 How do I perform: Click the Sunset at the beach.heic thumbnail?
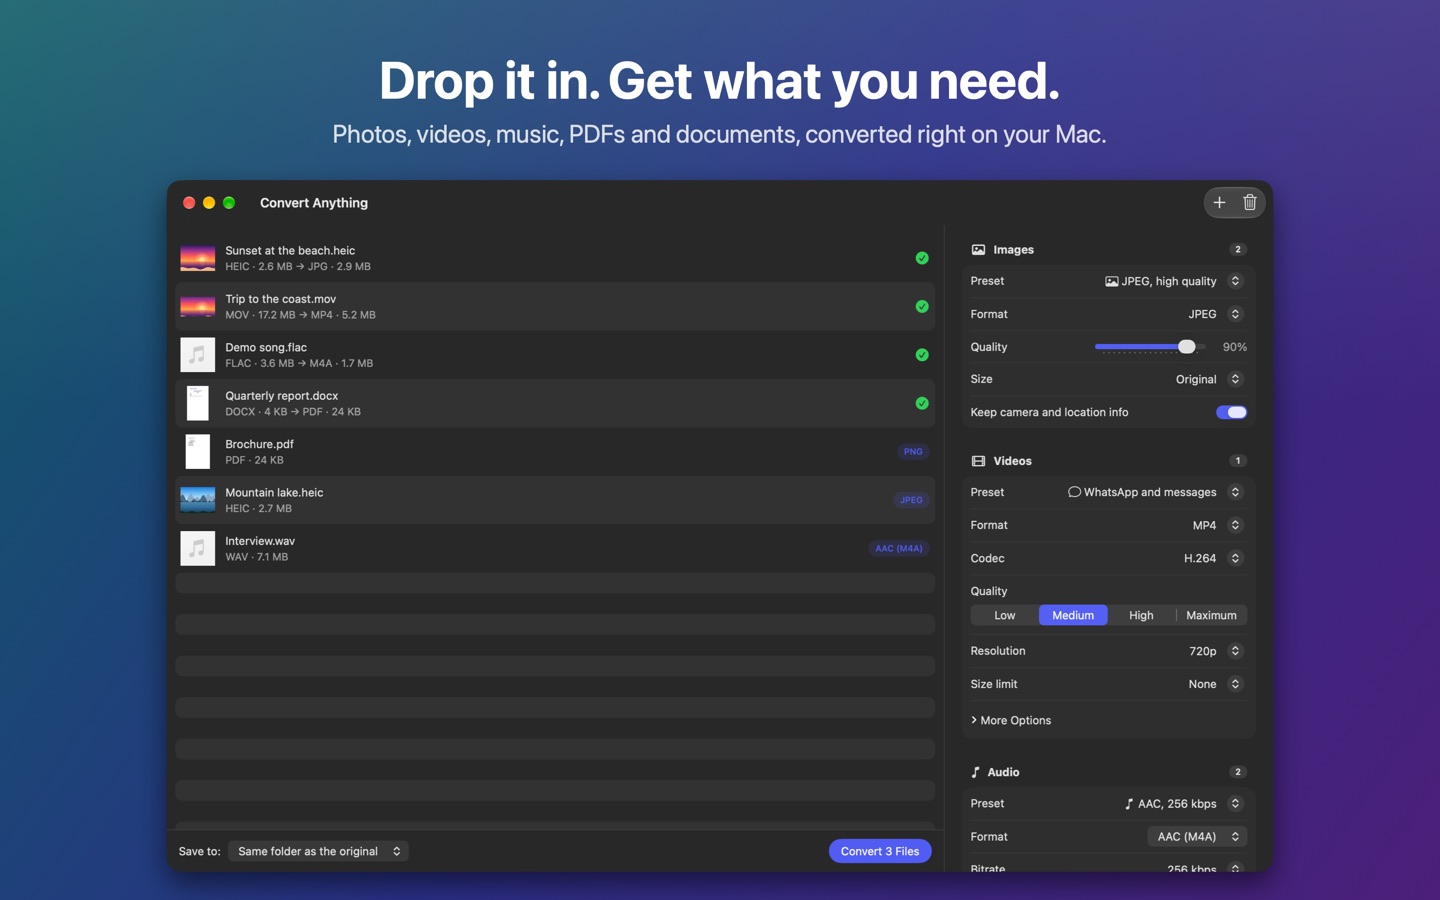pos(197,258)
